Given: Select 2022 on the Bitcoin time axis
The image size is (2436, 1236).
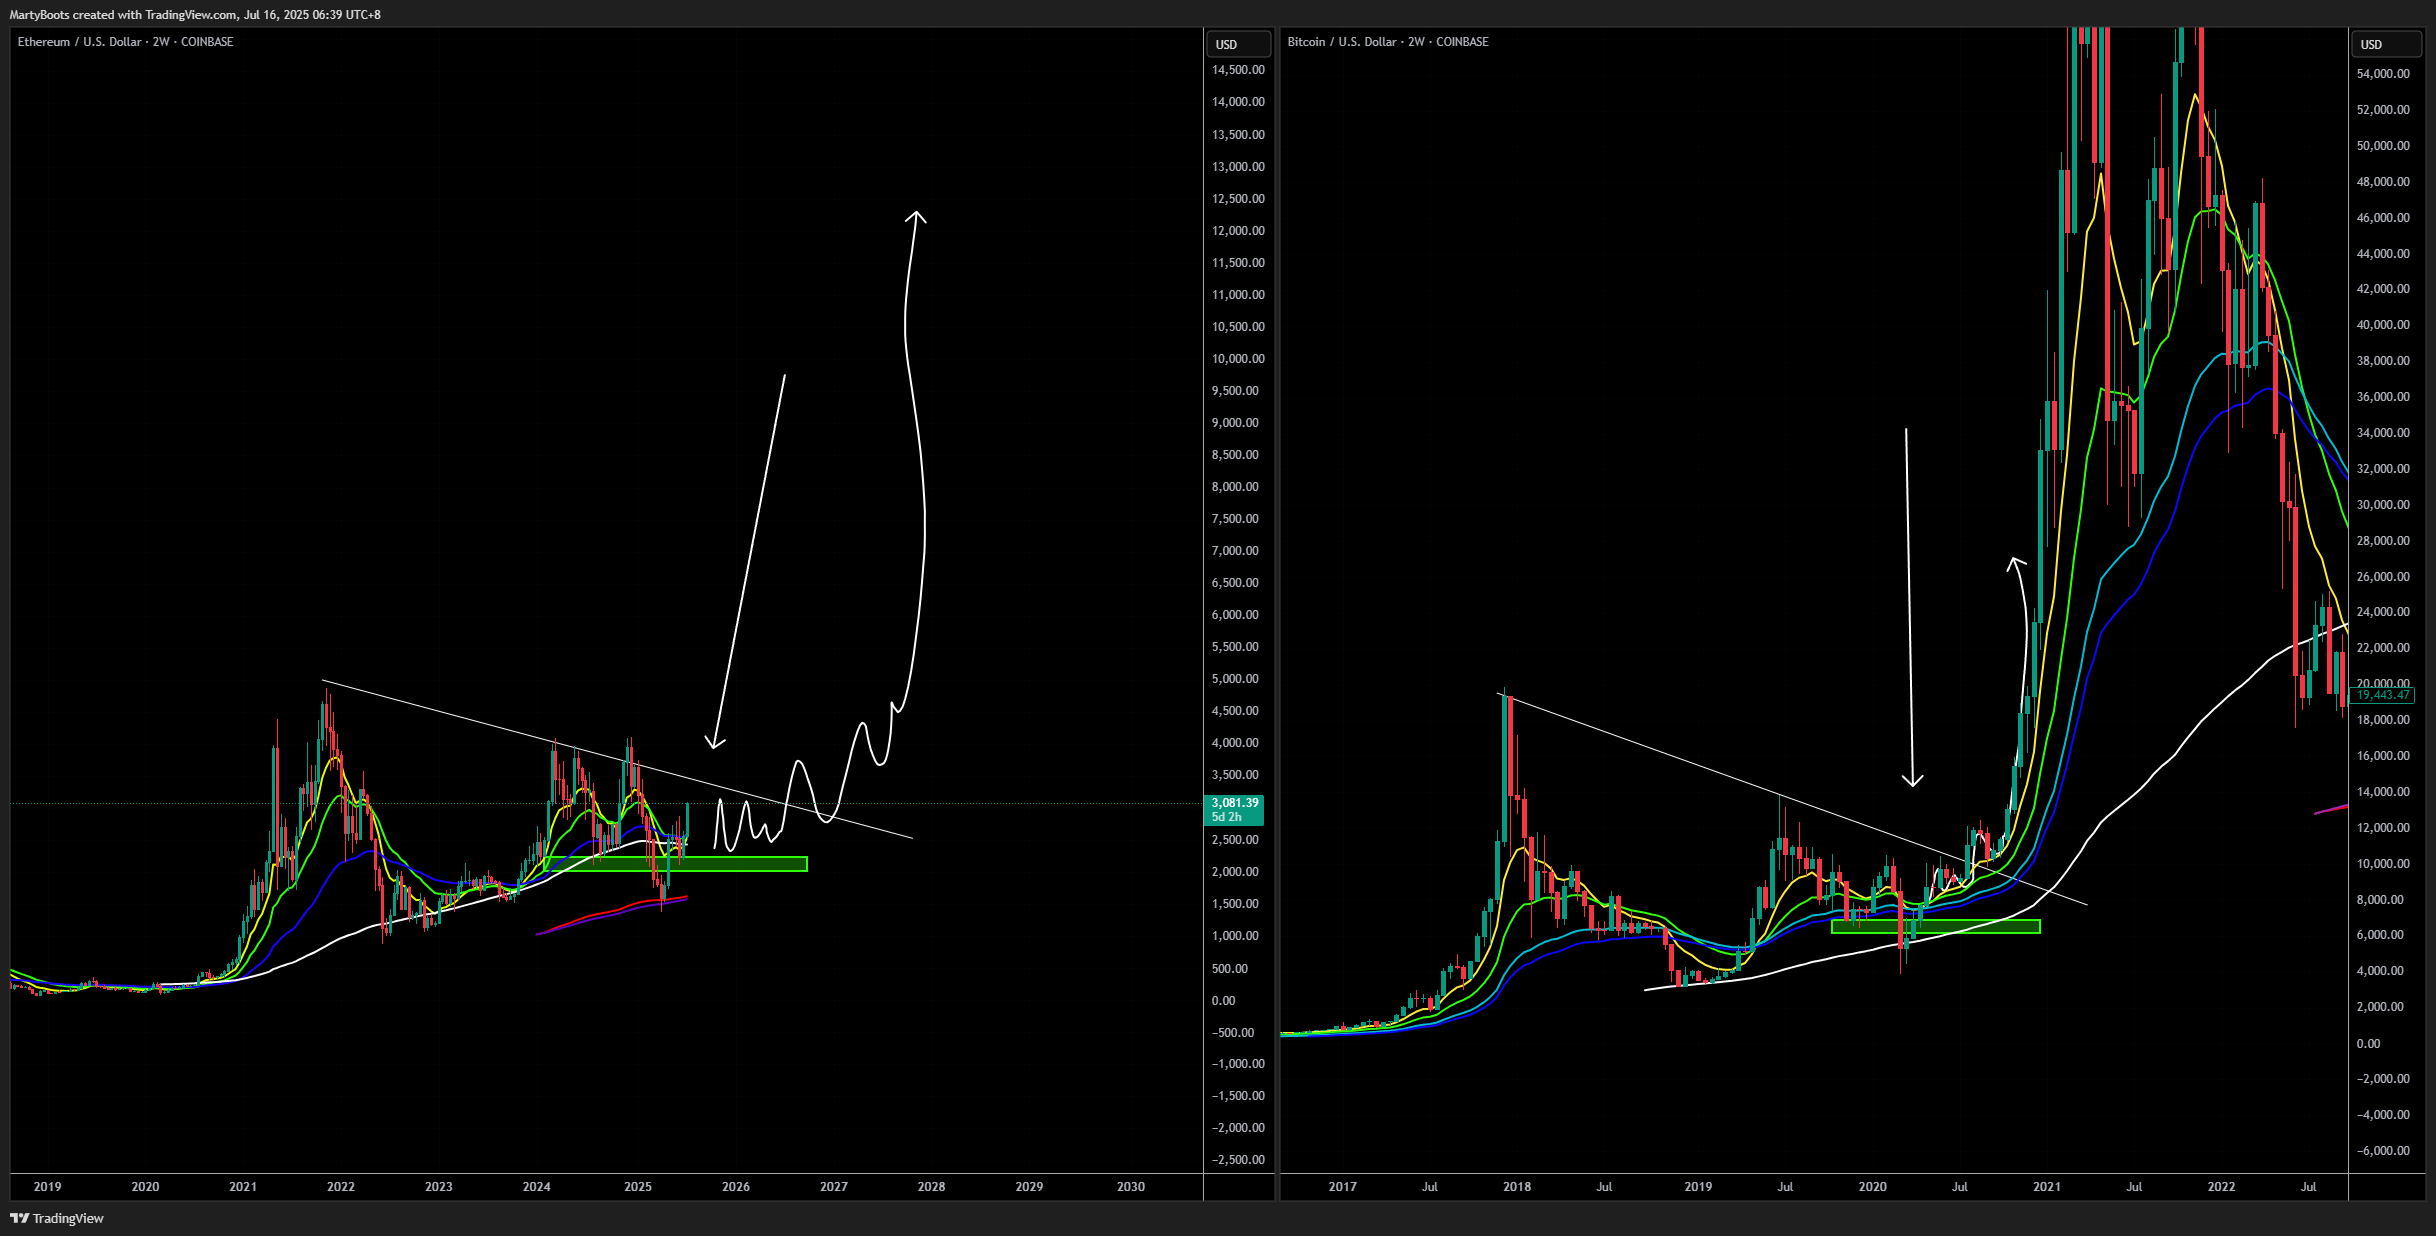Looking at the screenshot, I should point(2221,1187).
